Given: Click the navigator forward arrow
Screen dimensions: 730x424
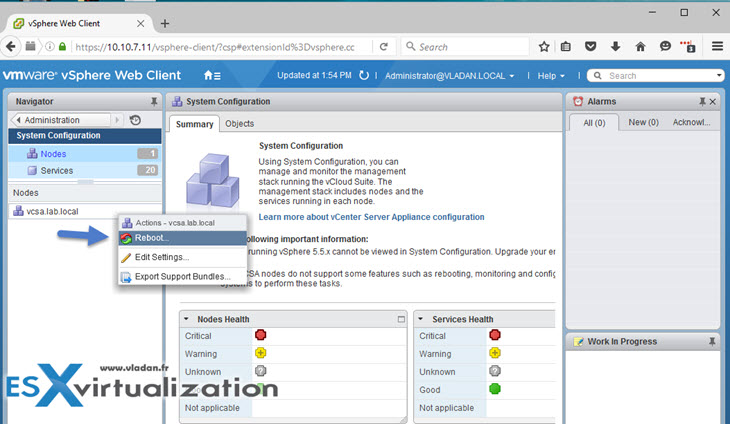Looking at the screenshot, I should pyautogui.click(x=117, y=120).
